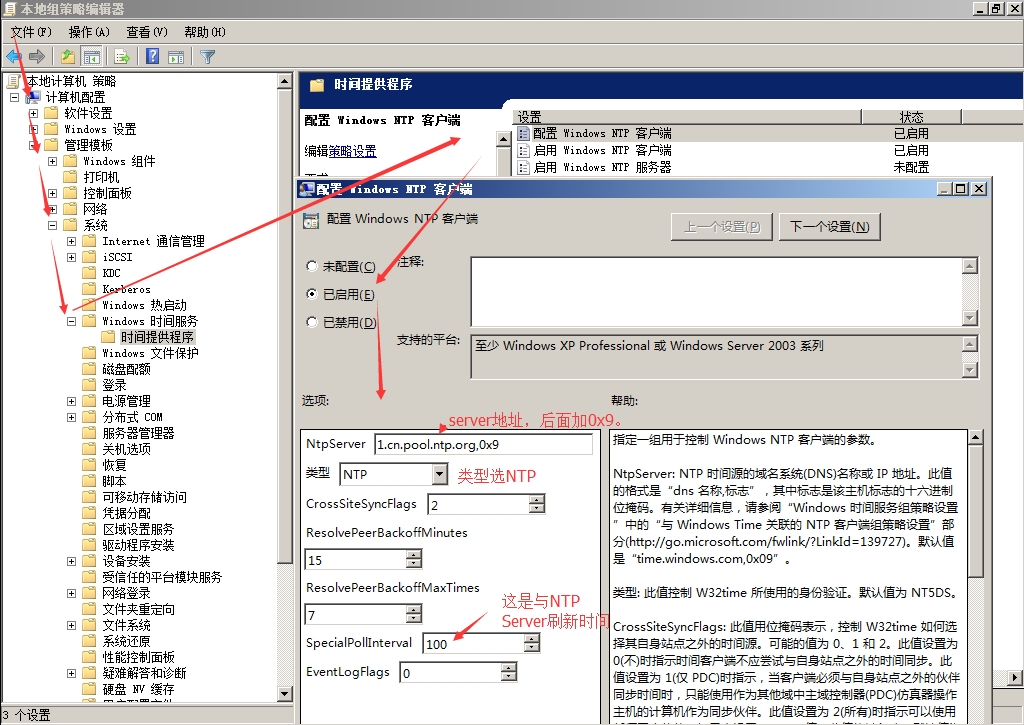Select the 未配置 radio button
1024x725 pixels.
pyautogui.click(x=312, y=266)
